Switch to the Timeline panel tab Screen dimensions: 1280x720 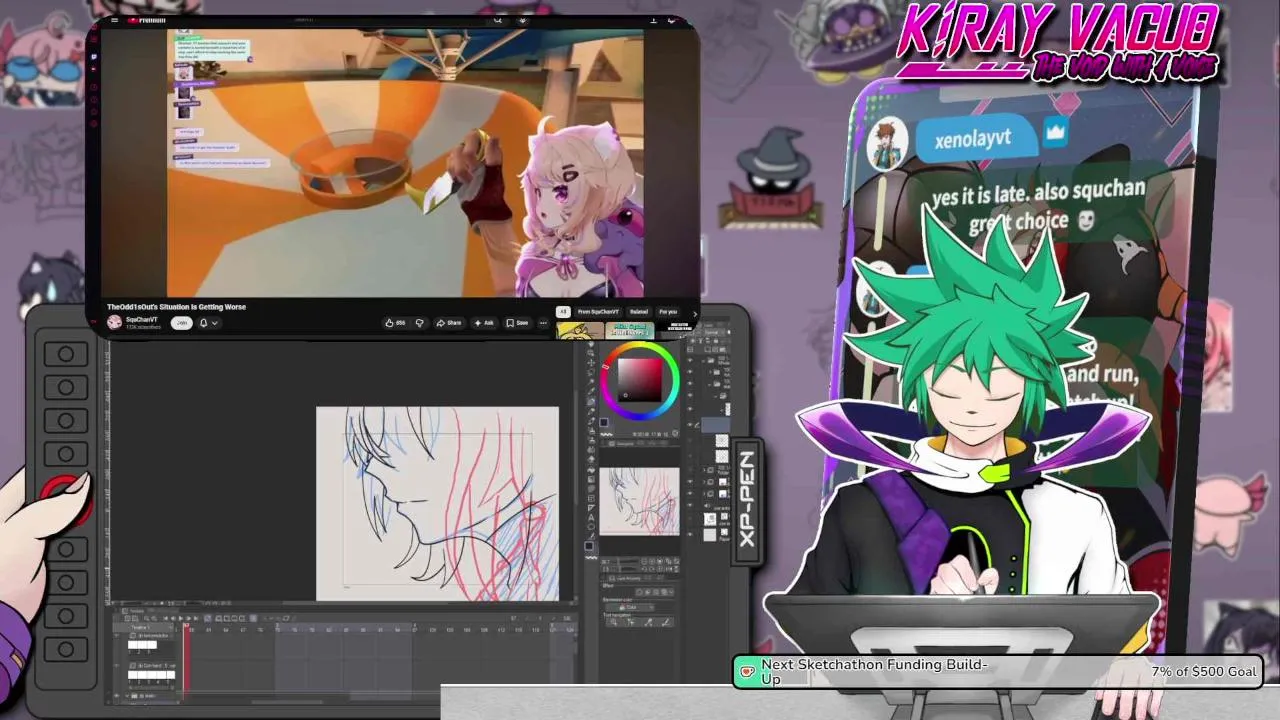[134, 611]
